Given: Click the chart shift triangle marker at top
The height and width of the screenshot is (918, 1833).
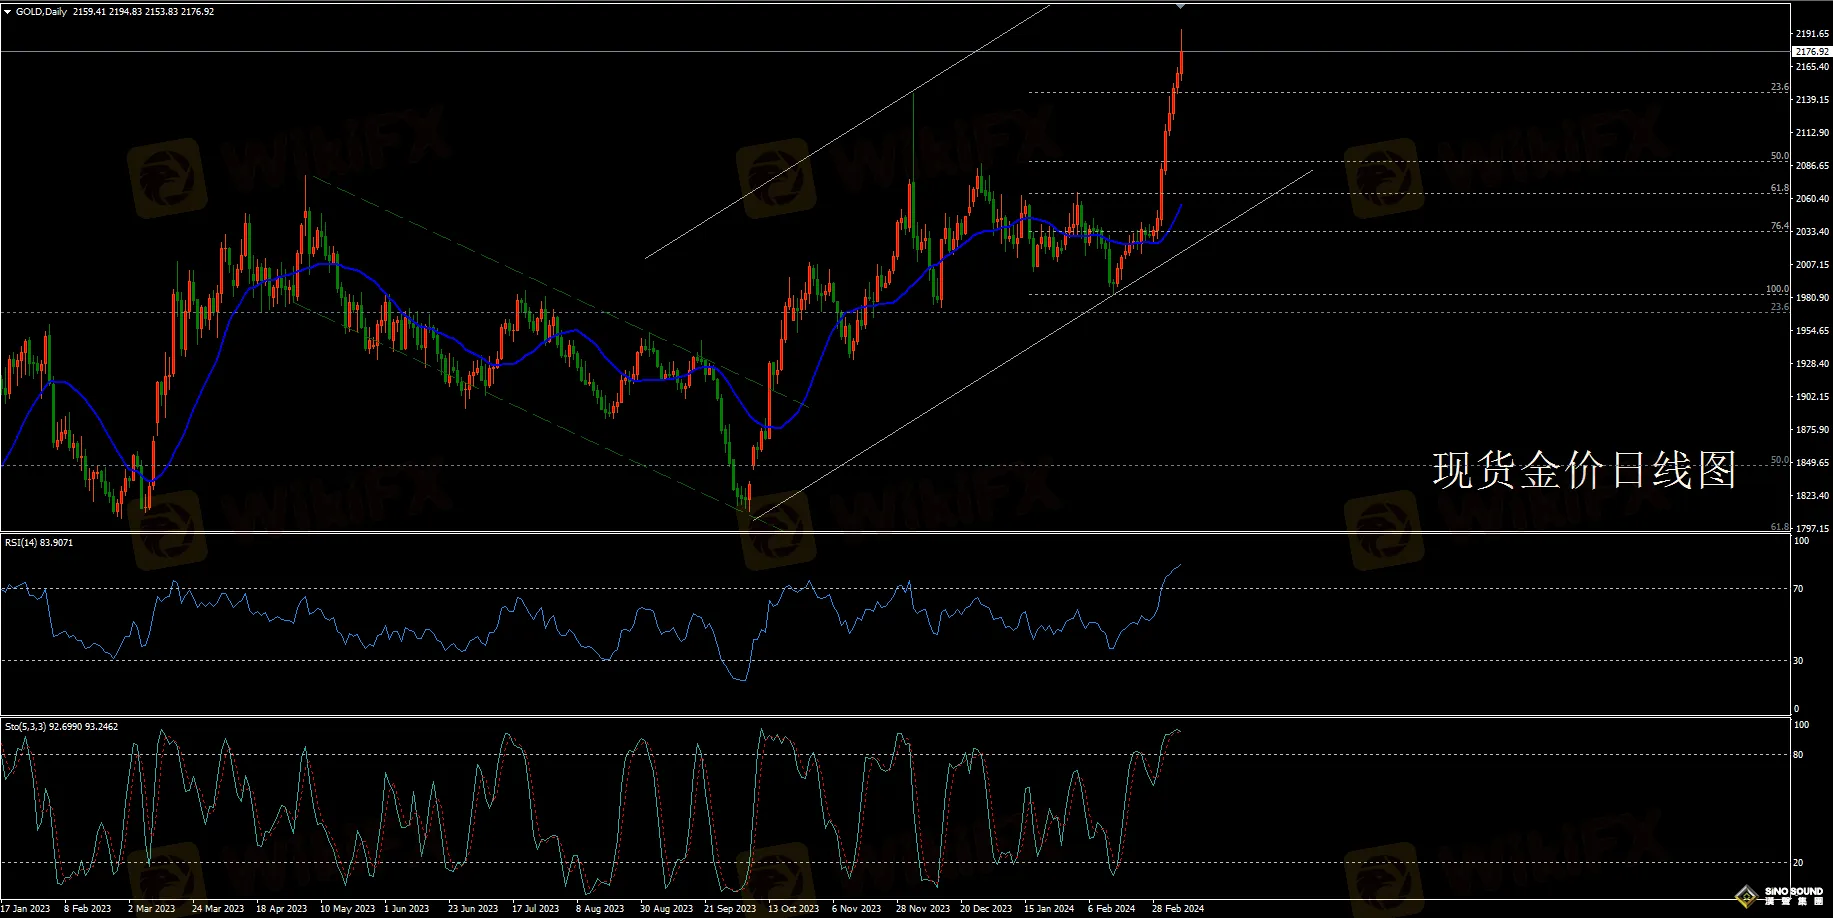Looking at the screenshot, I should pos(1181,6).
